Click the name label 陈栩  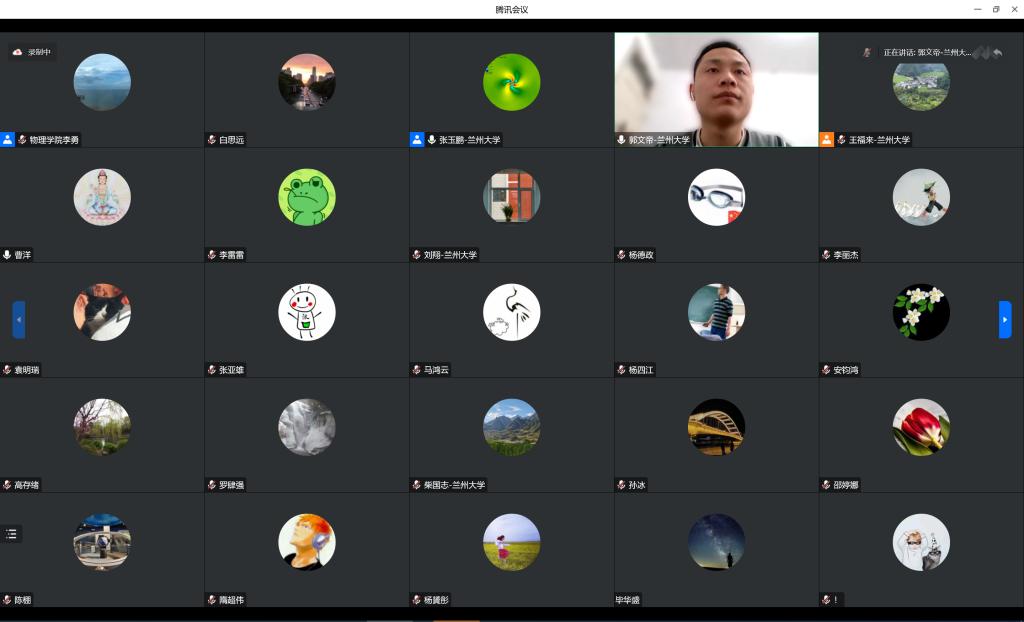(23, 600)
